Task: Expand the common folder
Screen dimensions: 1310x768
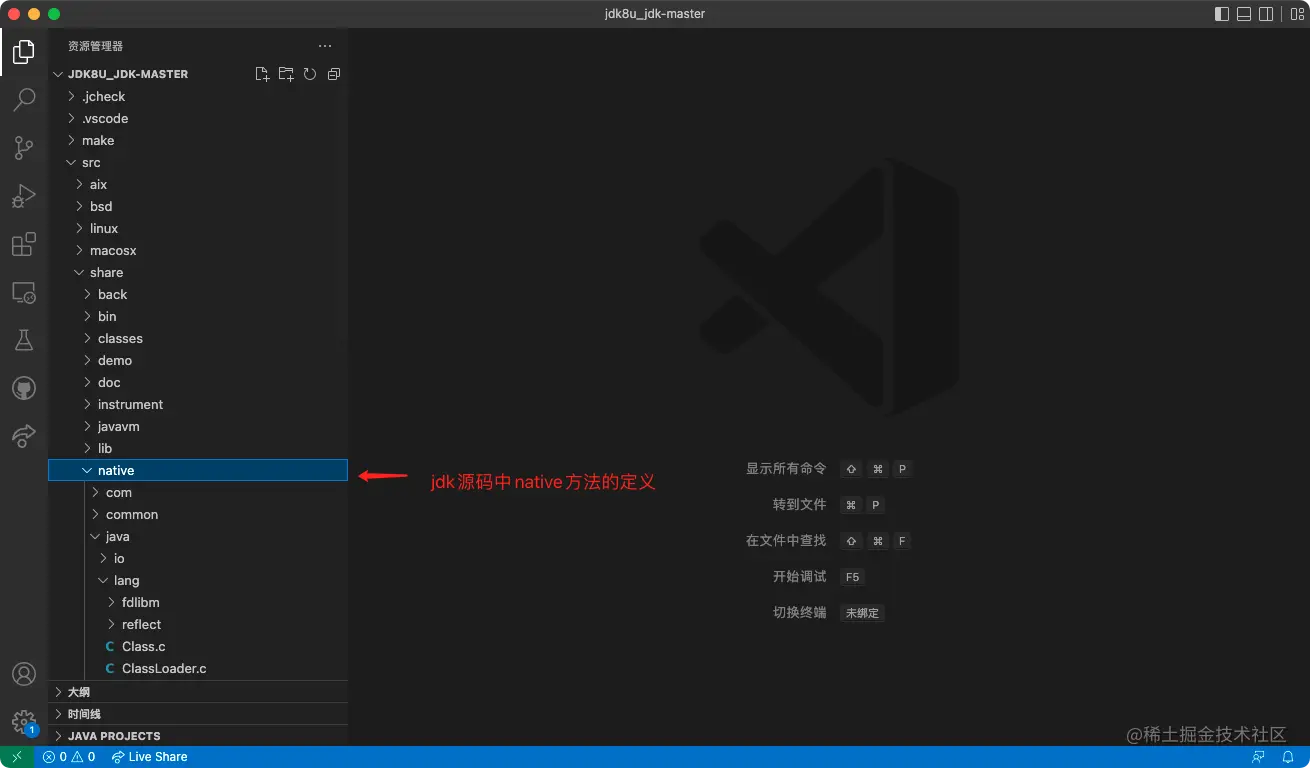Action: click(198, 514)
